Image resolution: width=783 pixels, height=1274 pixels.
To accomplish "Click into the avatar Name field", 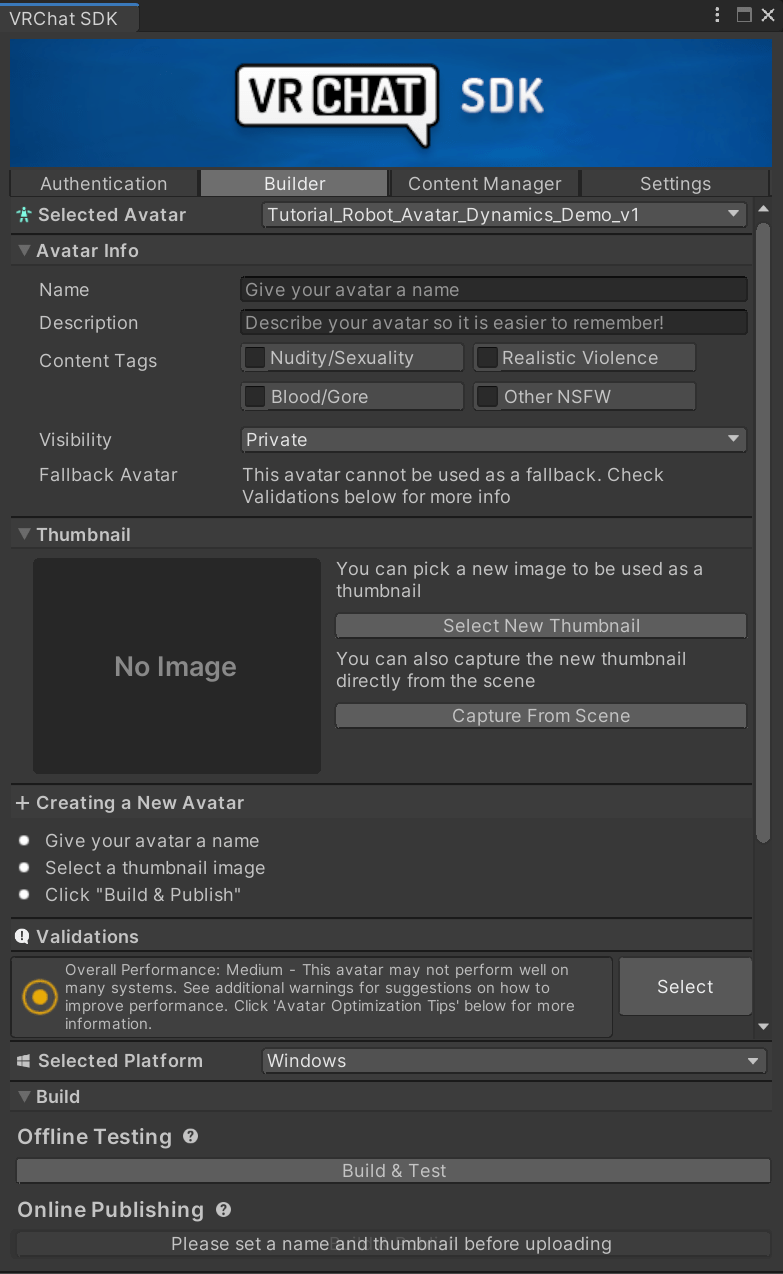I will tap(494, 290).
